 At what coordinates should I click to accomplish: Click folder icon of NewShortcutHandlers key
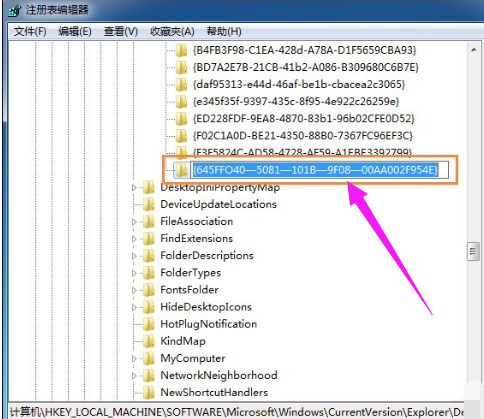148,392
